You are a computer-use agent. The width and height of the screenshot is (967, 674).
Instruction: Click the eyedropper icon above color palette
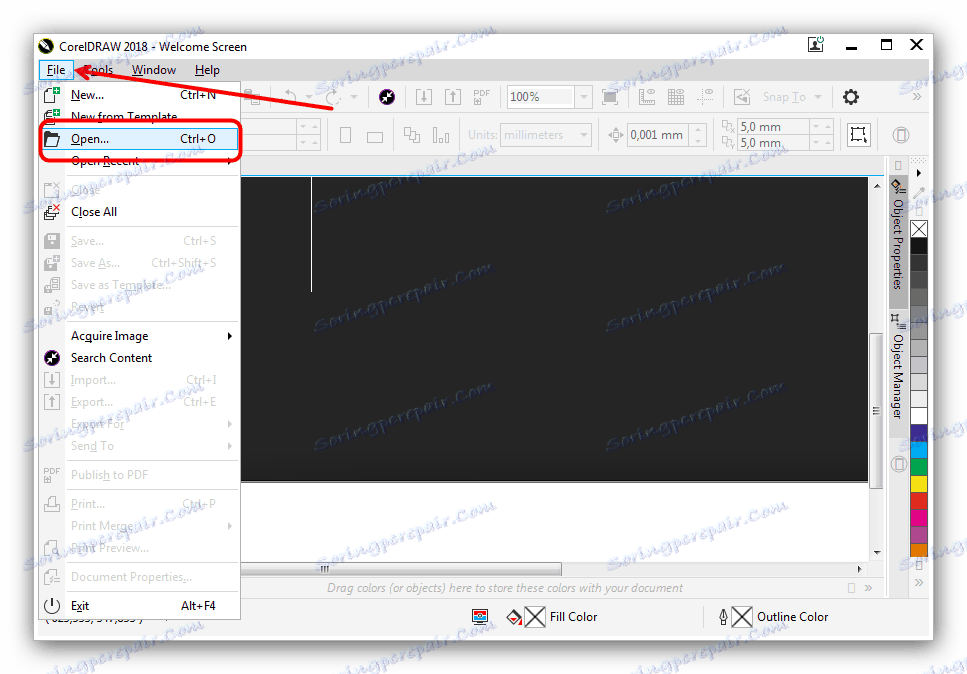click(x=919, y=192)
